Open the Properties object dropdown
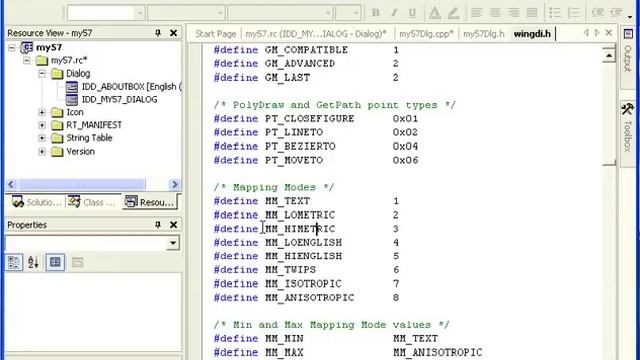The height and width of the screenshot is (360, 640). coord(173,243)
